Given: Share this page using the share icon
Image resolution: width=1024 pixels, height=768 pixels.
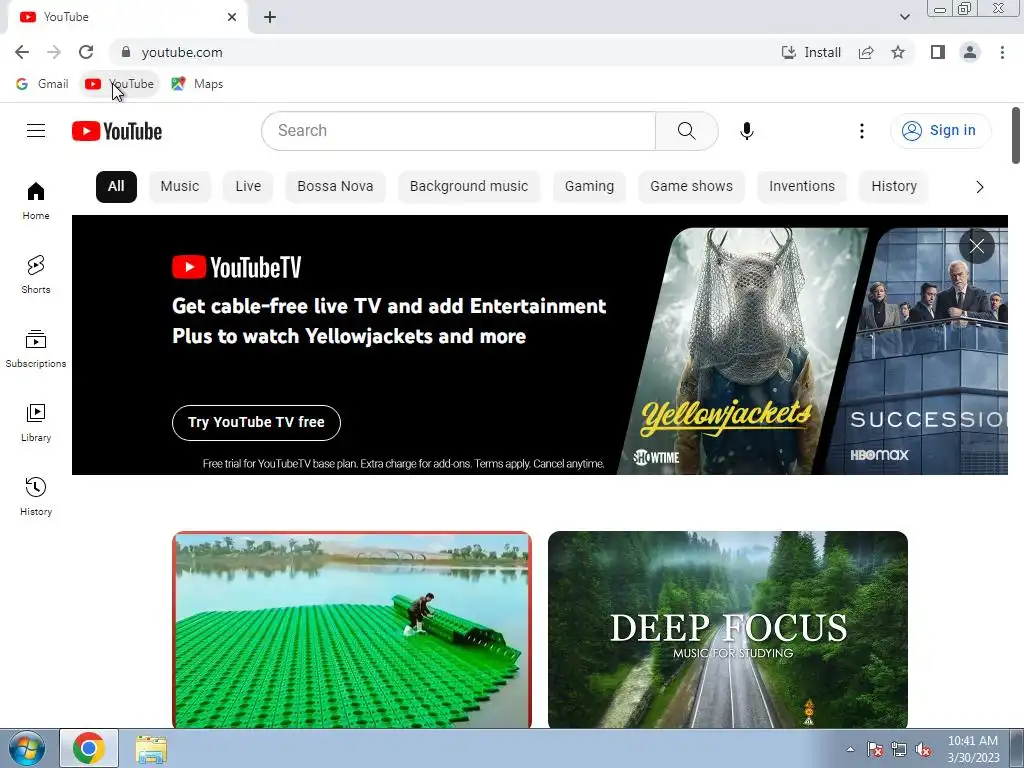Looking at the screenshot, I should [866, 52].
